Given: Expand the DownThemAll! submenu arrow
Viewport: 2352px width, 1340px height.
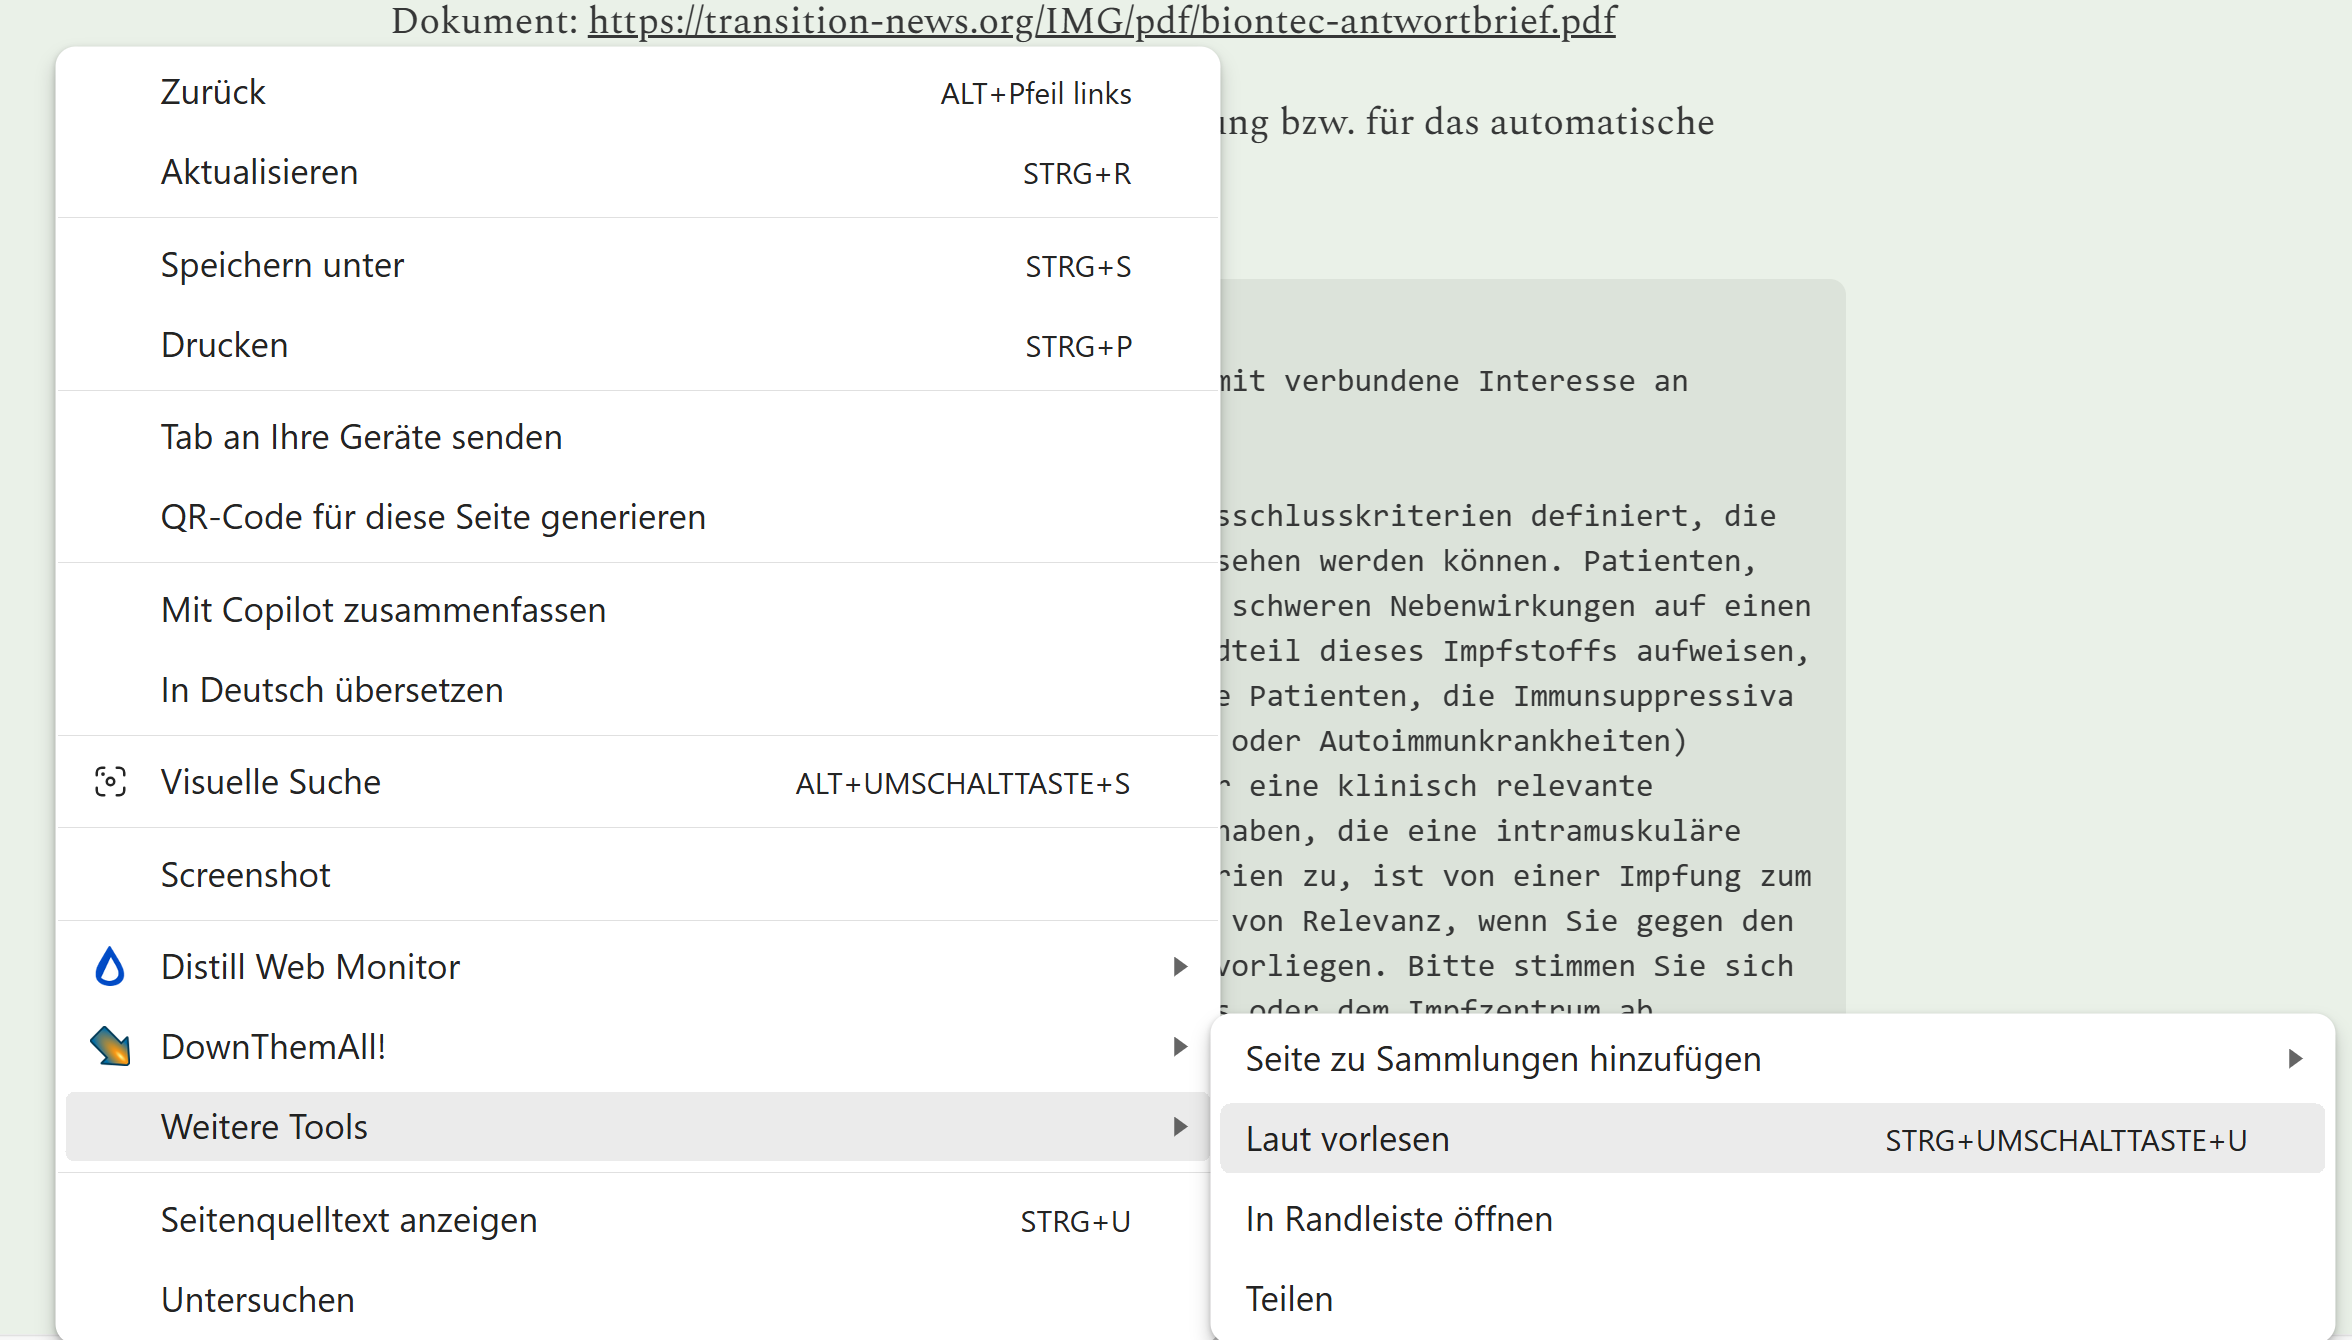Looking at the screenshot, I should point(1180,1047).
